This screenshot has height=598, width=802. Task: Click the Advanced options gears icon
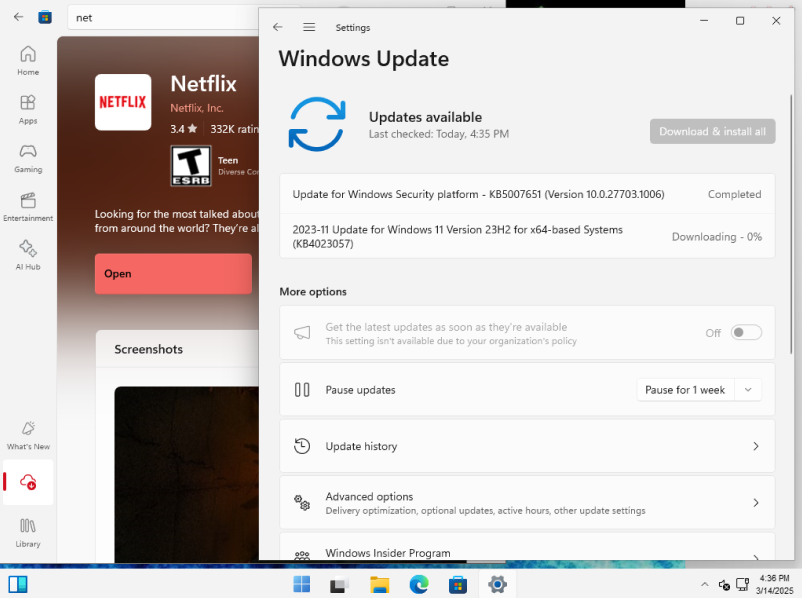coord(302,502)
